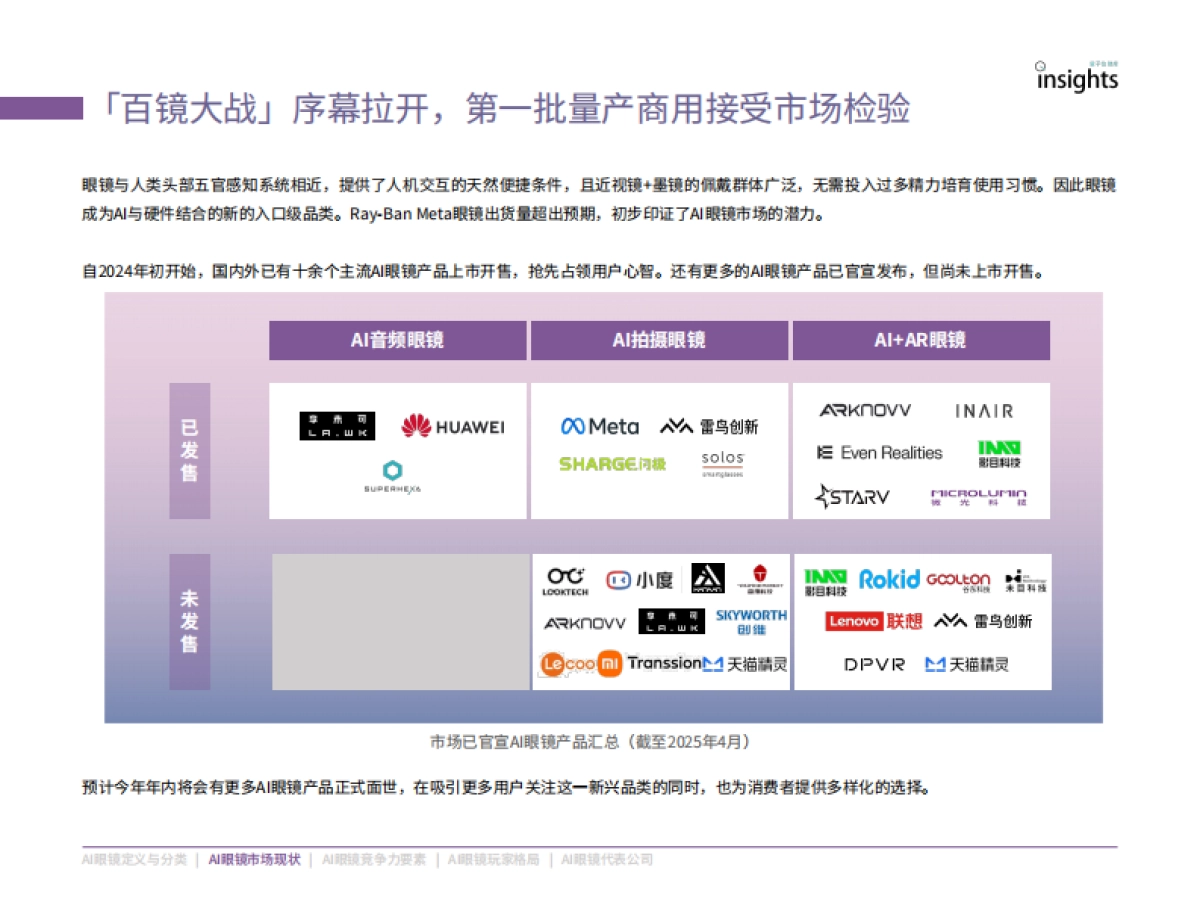Screen dimensions: 1200x899
Task: Open the AI眼镜竞争力要素 section
Action: pyautogui.click(x=375, y=858)
